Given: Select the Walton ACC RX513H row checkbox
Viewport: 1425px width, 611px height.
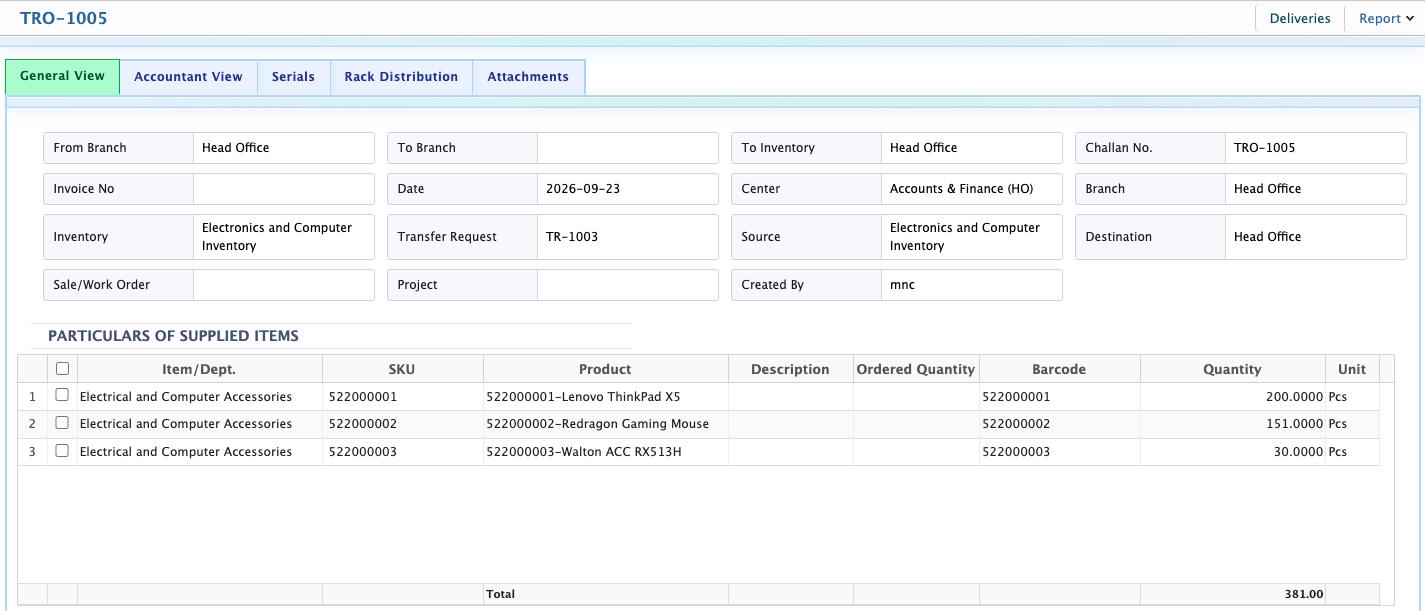Looking at the screenshot, I should [62, 451].
